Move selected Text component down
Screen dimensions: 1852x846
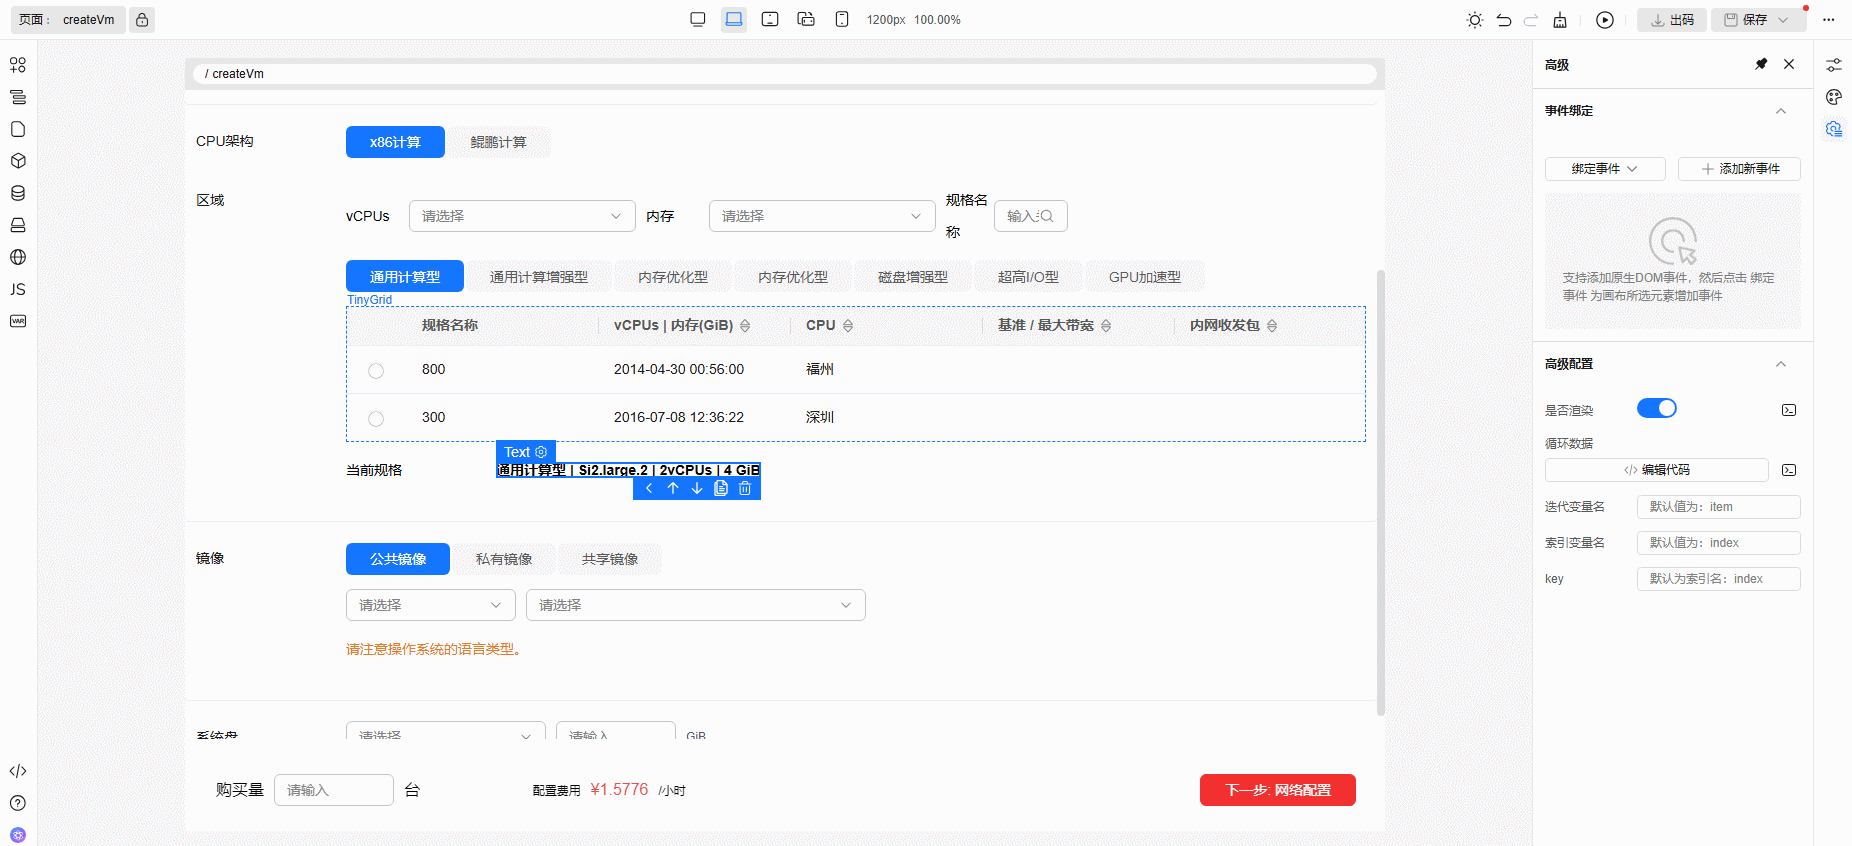[697, 488]
